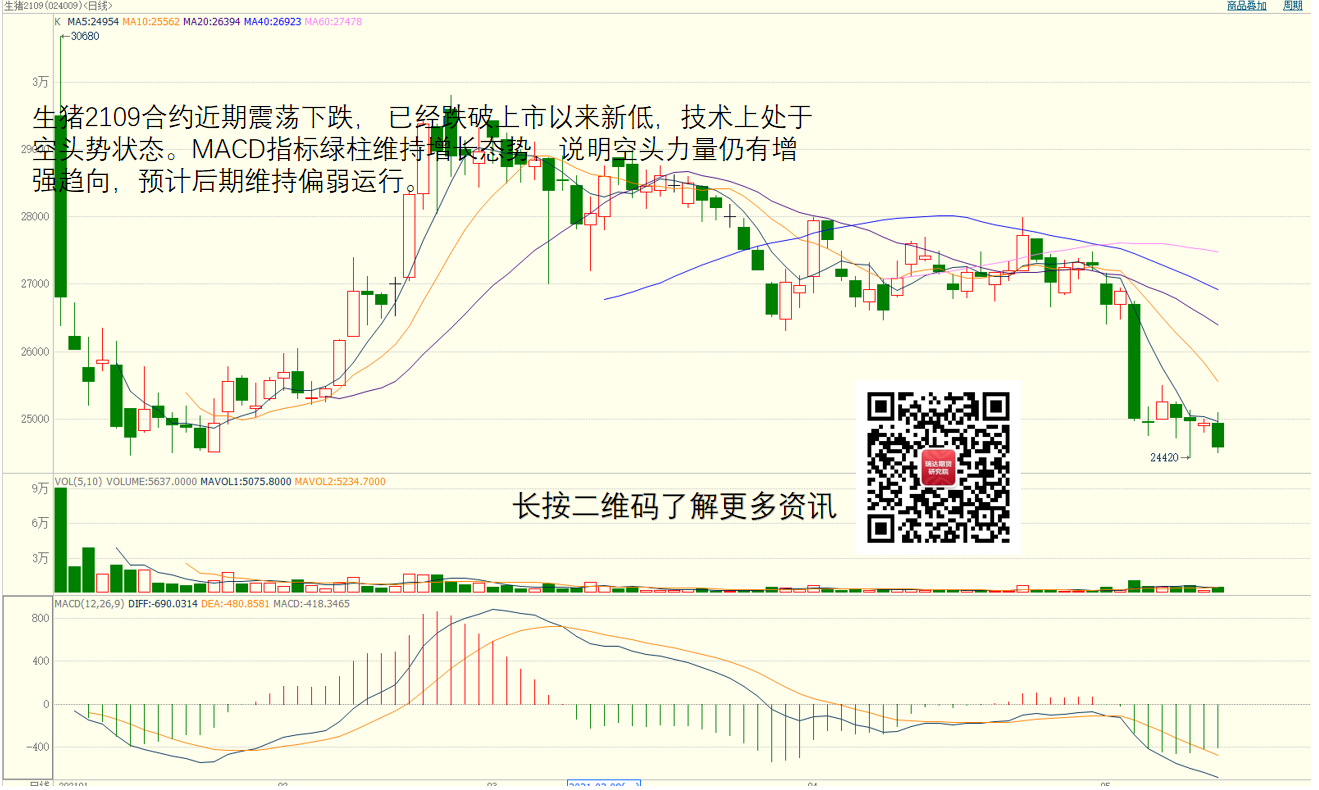Select the MA10:25562 indicator label

(x=151, y=21)
